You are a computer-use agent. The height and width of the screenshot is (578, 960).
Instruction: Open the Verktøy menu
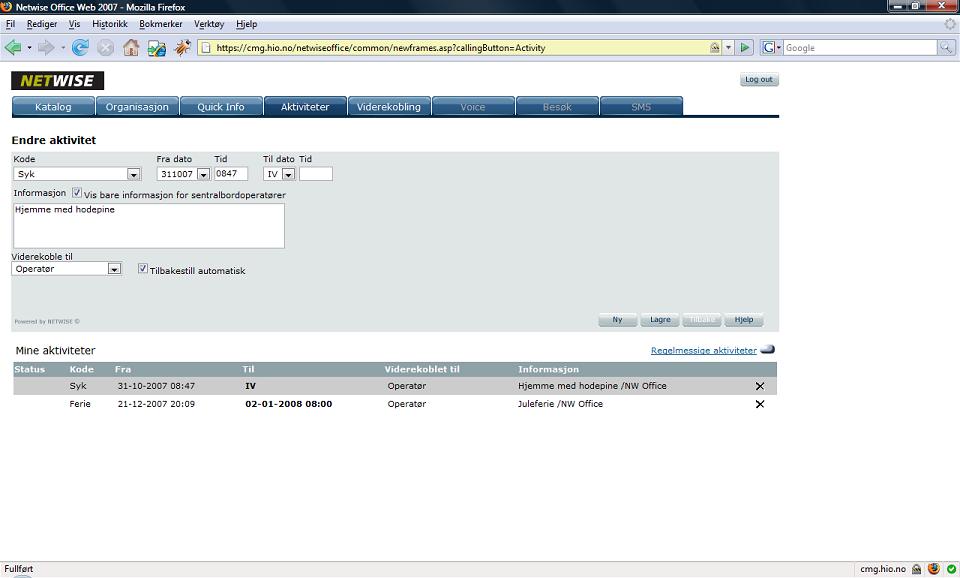[209, 24]
